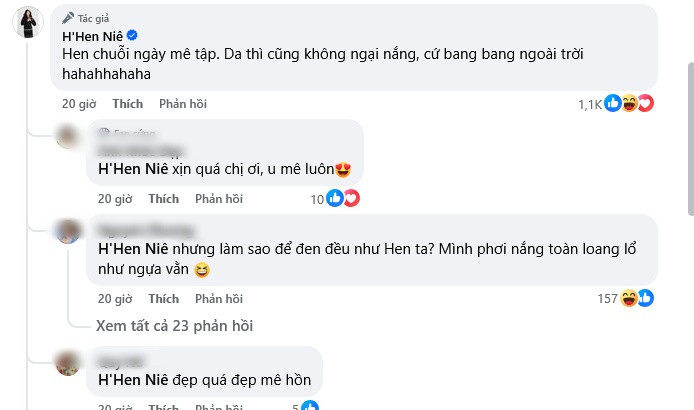The height and width of the screenshot is (410, 694).
Task: Click the avatar of the 'loang lổ' commenter
Action: coord(67,232)
